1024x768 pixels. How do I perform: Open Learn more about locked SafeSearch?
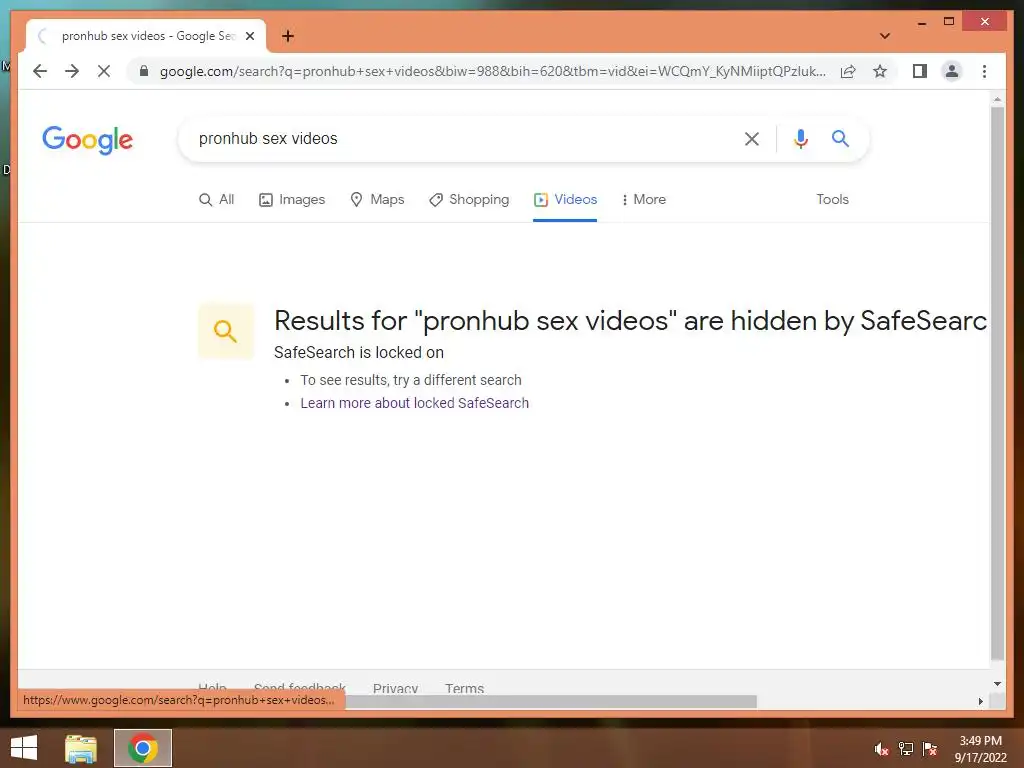(x=414, y=403)
